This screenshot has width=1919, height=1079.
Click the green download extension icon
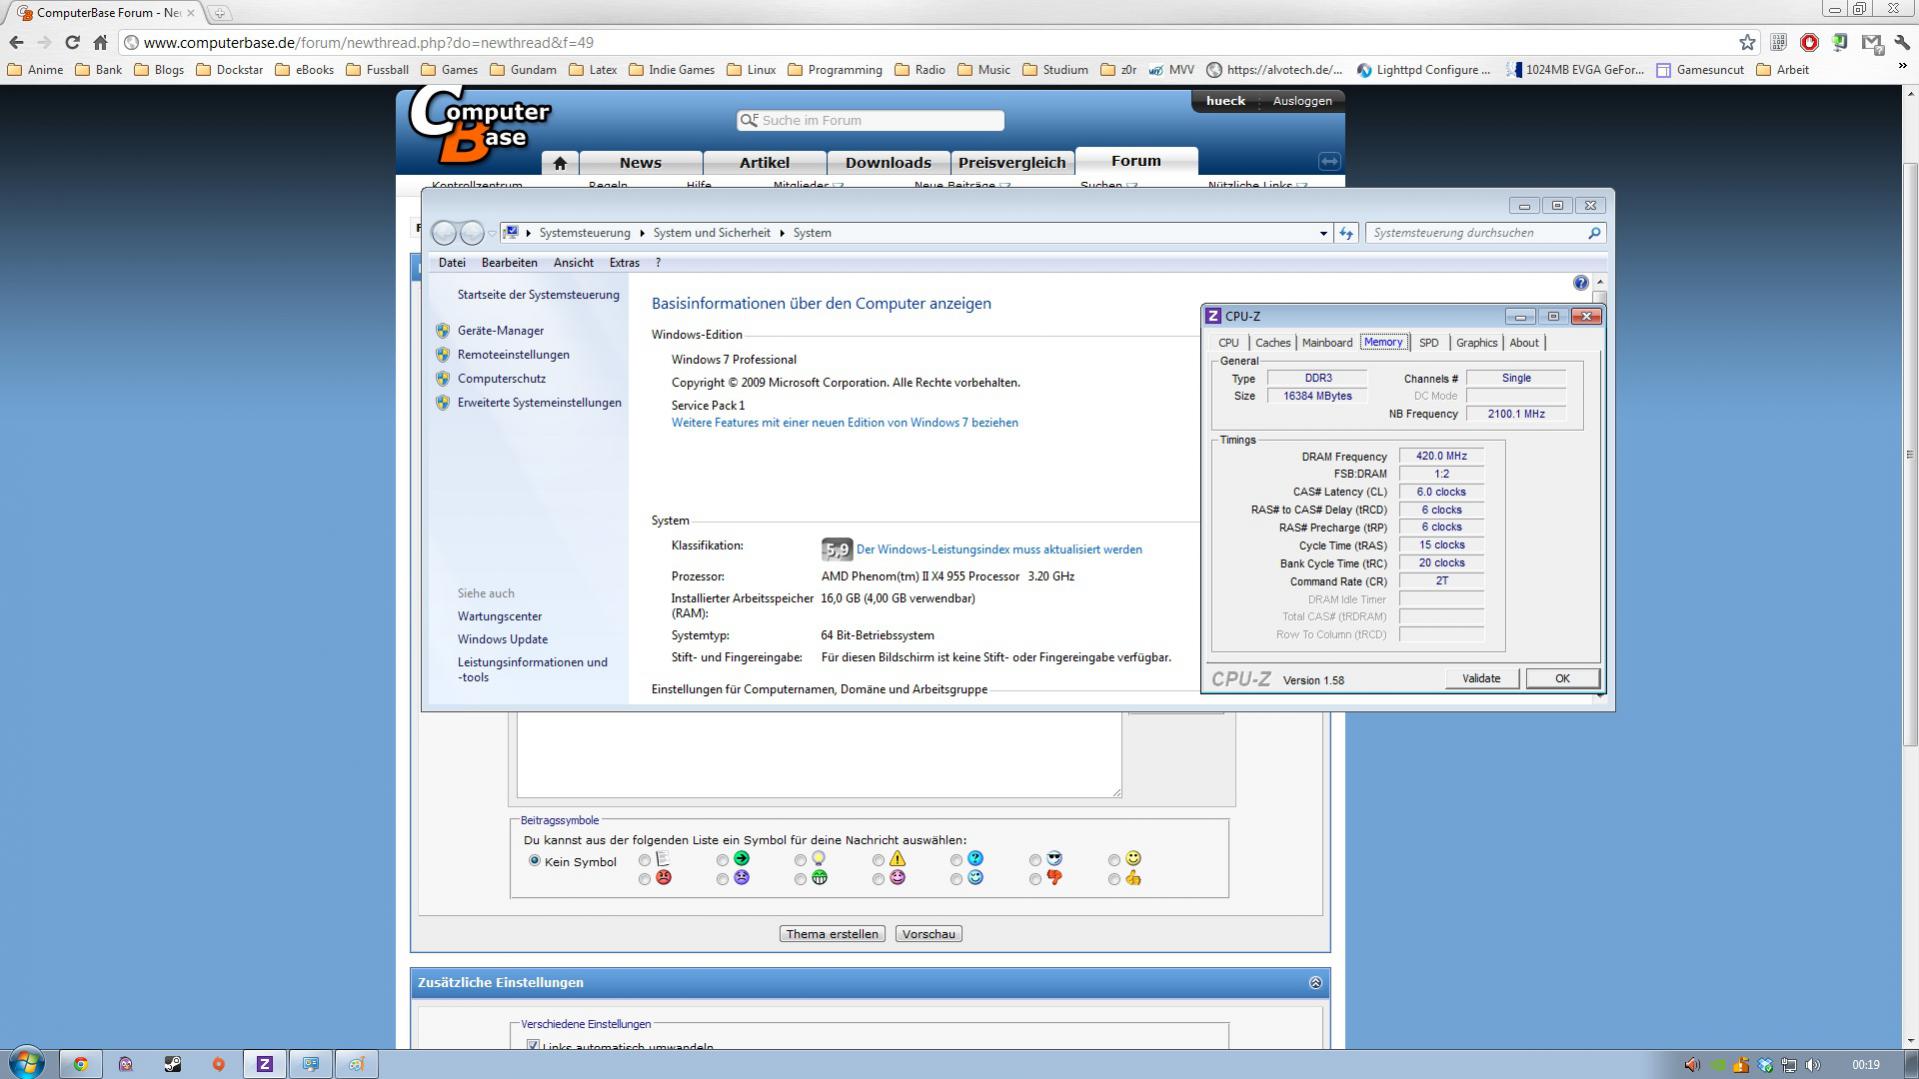(x=1840, y=42)
